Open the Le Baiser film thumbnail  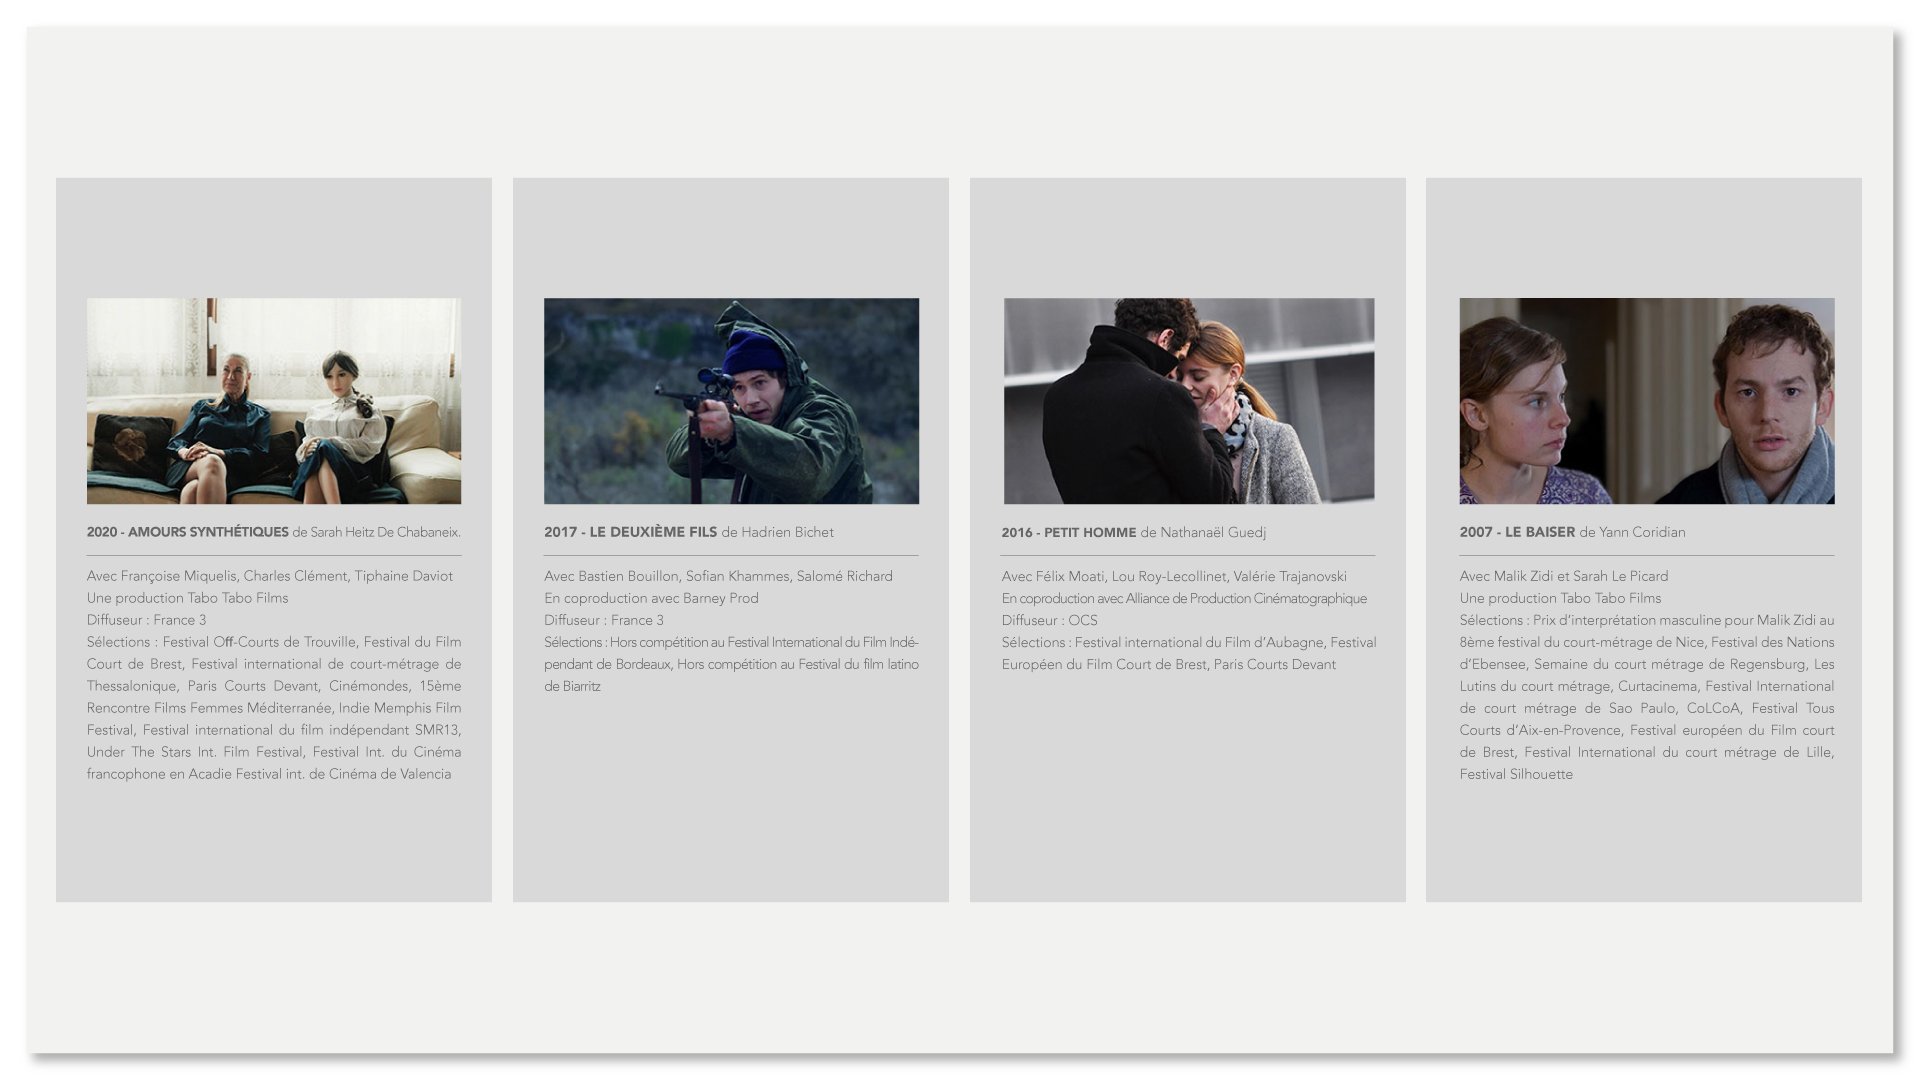point(1646,400)
